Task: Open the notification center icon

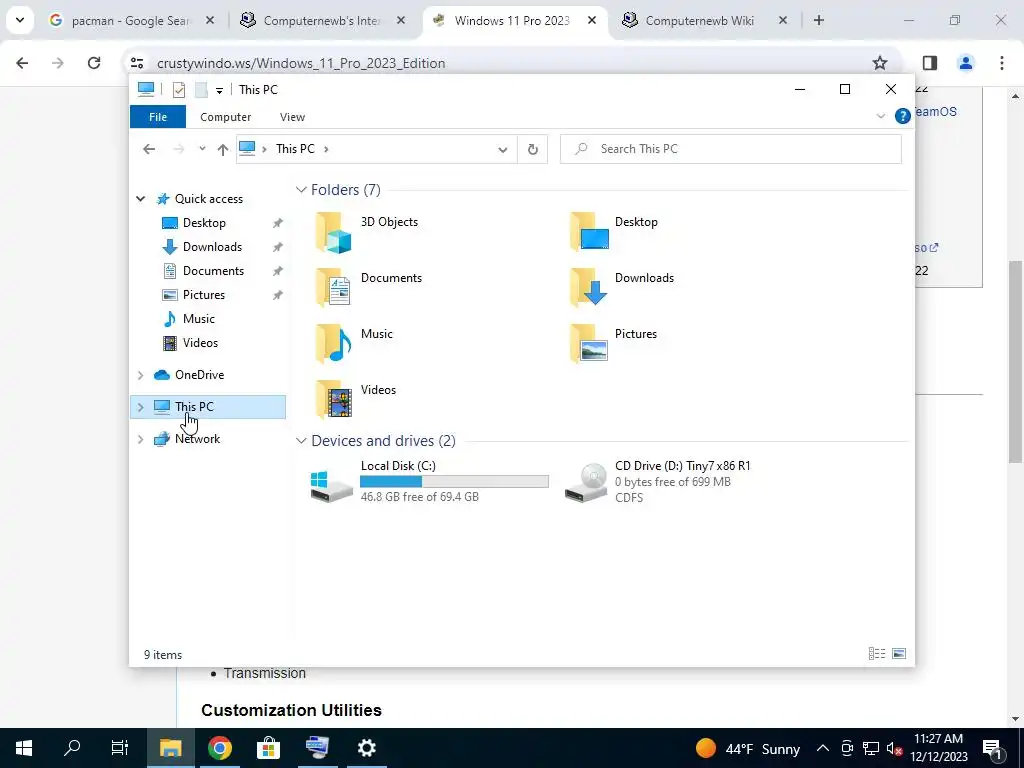Action: 993,748
